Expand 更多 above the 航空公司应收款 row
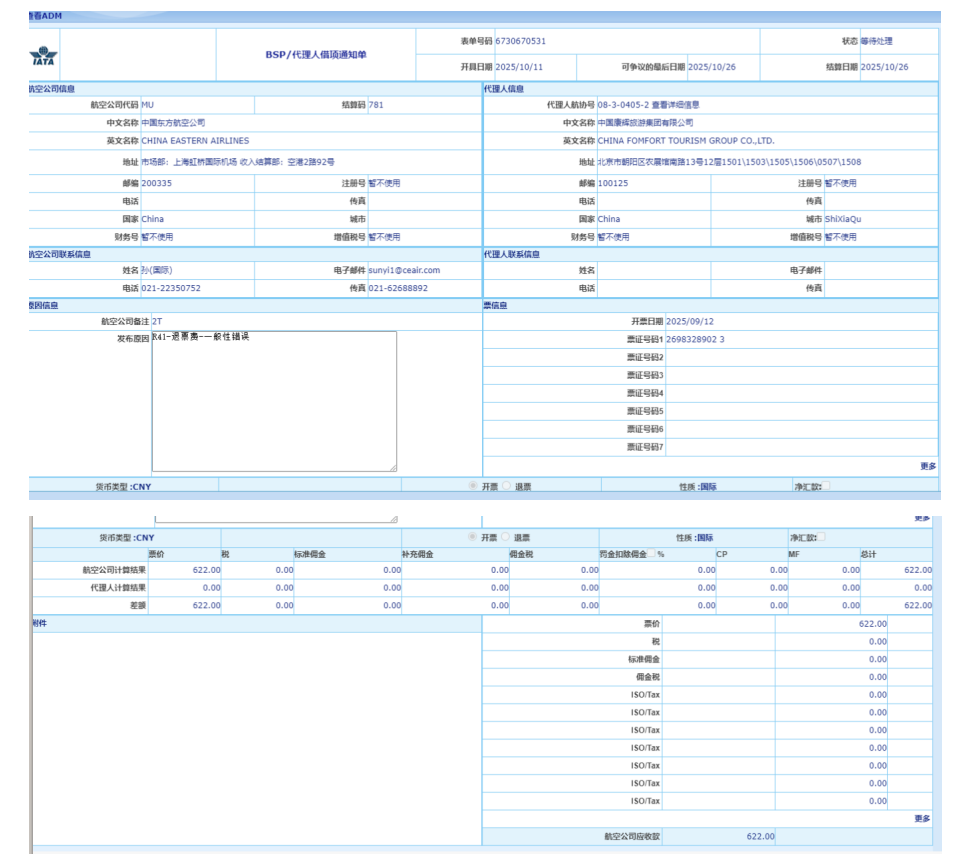This screenshot has width=957, height=864. coord(922,819)
